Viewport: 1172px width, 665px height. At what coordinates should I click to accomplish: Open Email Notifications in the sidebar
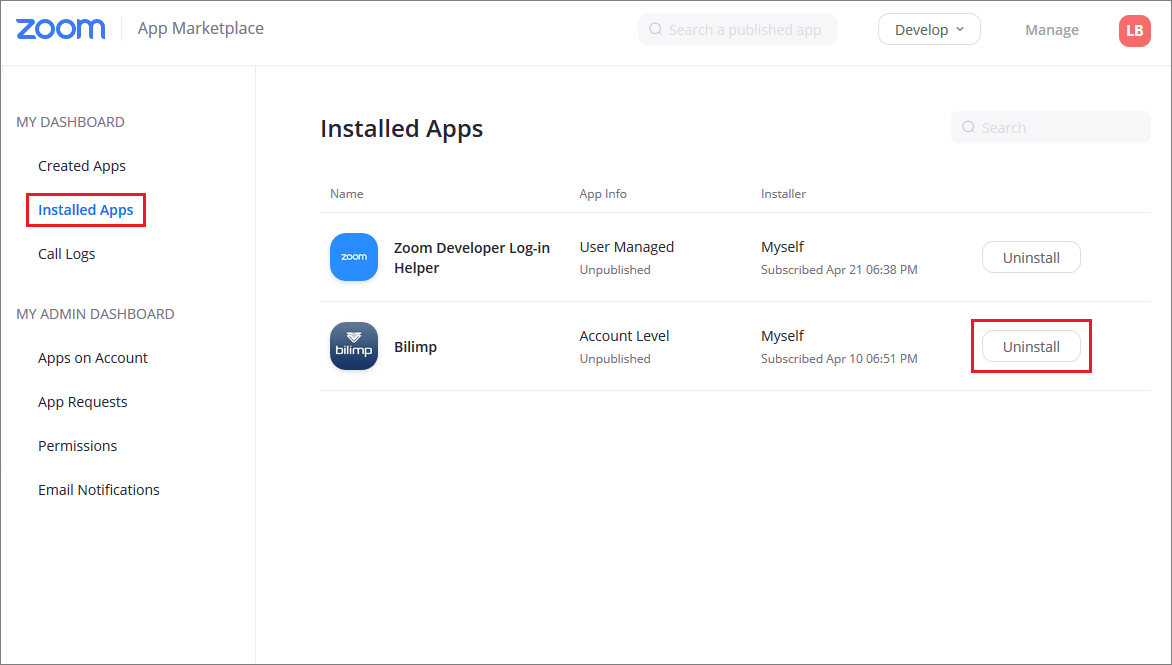click(x=99, y=490)
